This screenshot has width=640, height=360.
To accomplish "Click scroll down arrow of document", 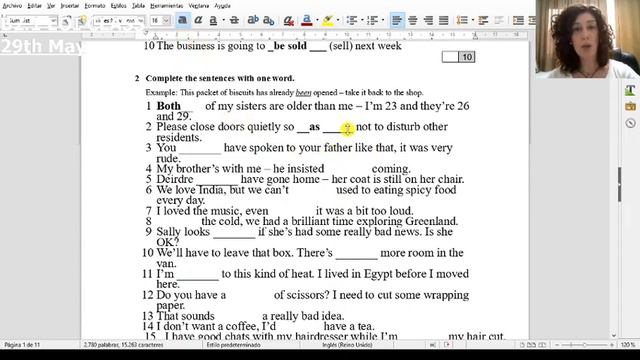I will (x=614, y=336).
